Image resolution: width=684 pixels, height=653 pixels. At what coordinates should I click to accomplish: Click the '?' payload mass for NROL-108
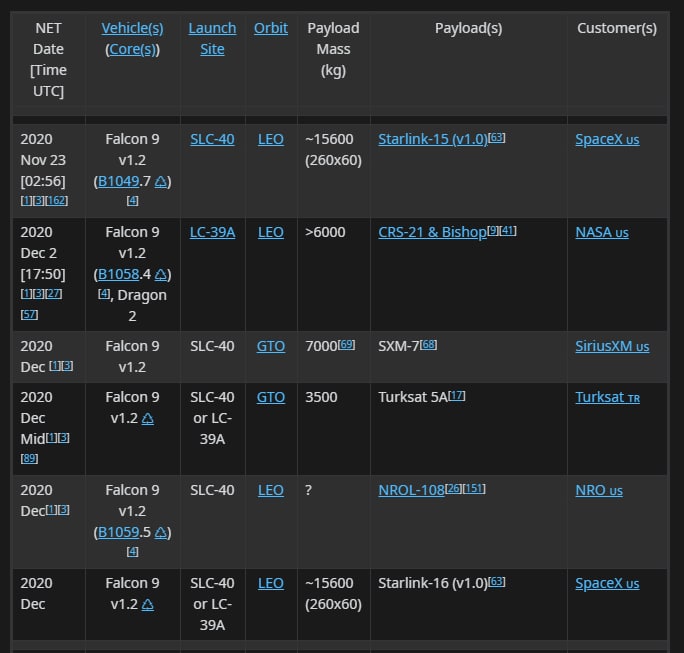tap(308, 490)
